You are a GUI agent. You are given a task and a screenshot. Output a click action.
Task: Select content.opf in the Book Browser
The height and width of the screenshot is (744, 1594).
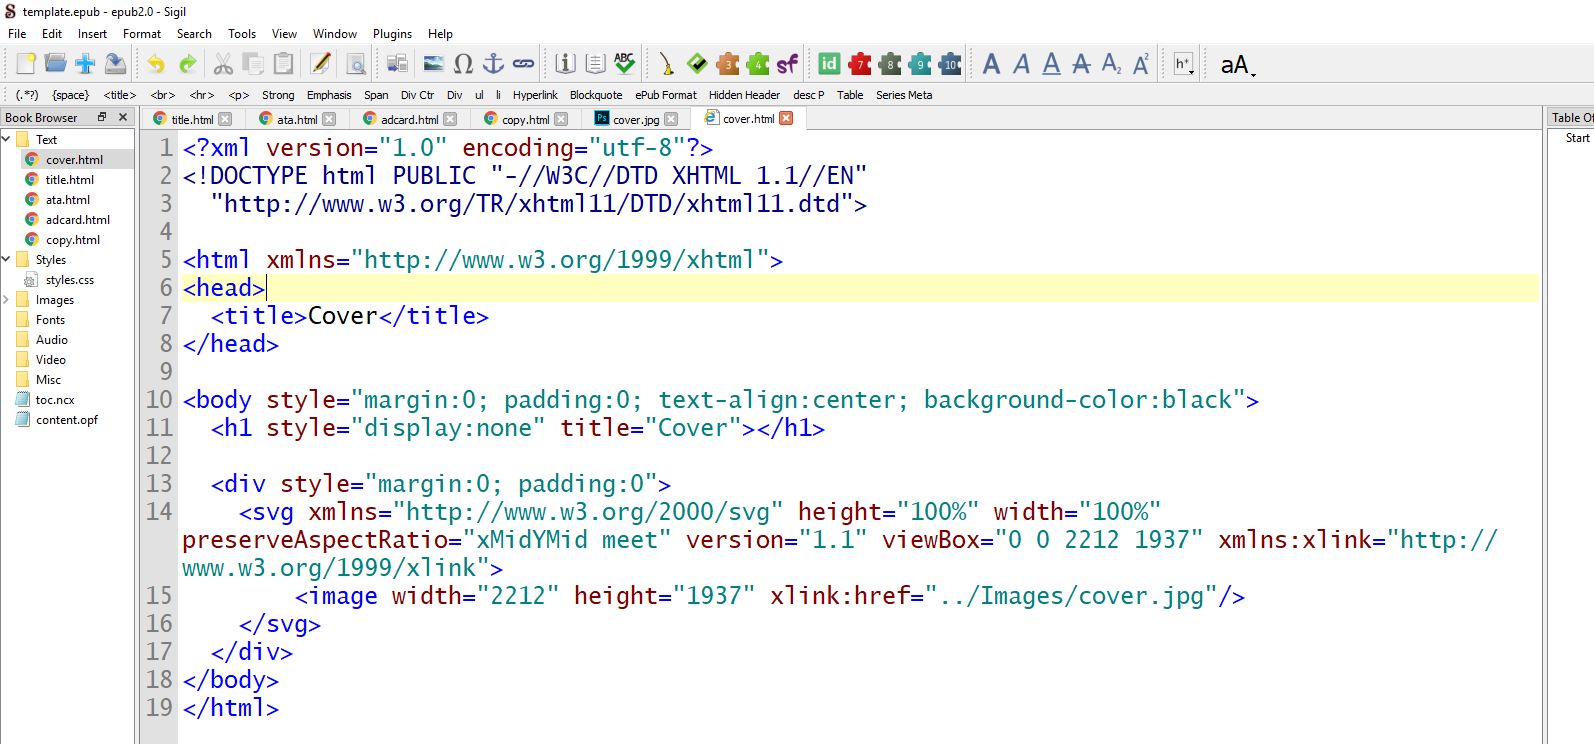pos(67,420)
